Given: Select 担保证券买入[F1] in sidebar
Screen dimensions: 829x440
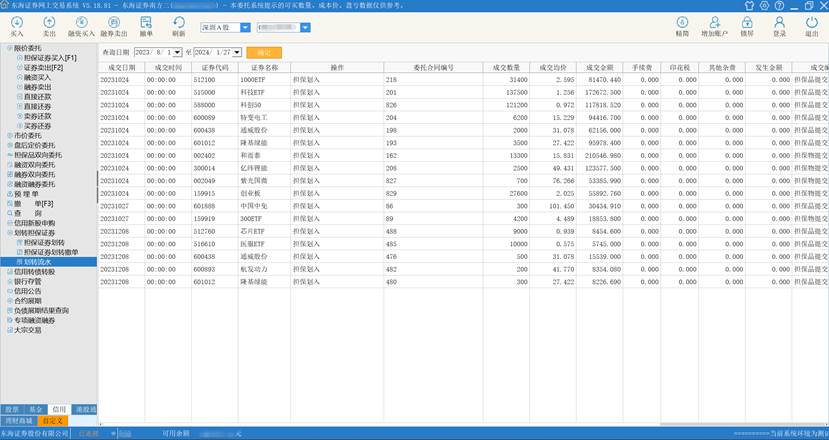Looking at the screenshot, I should (50, 58).
